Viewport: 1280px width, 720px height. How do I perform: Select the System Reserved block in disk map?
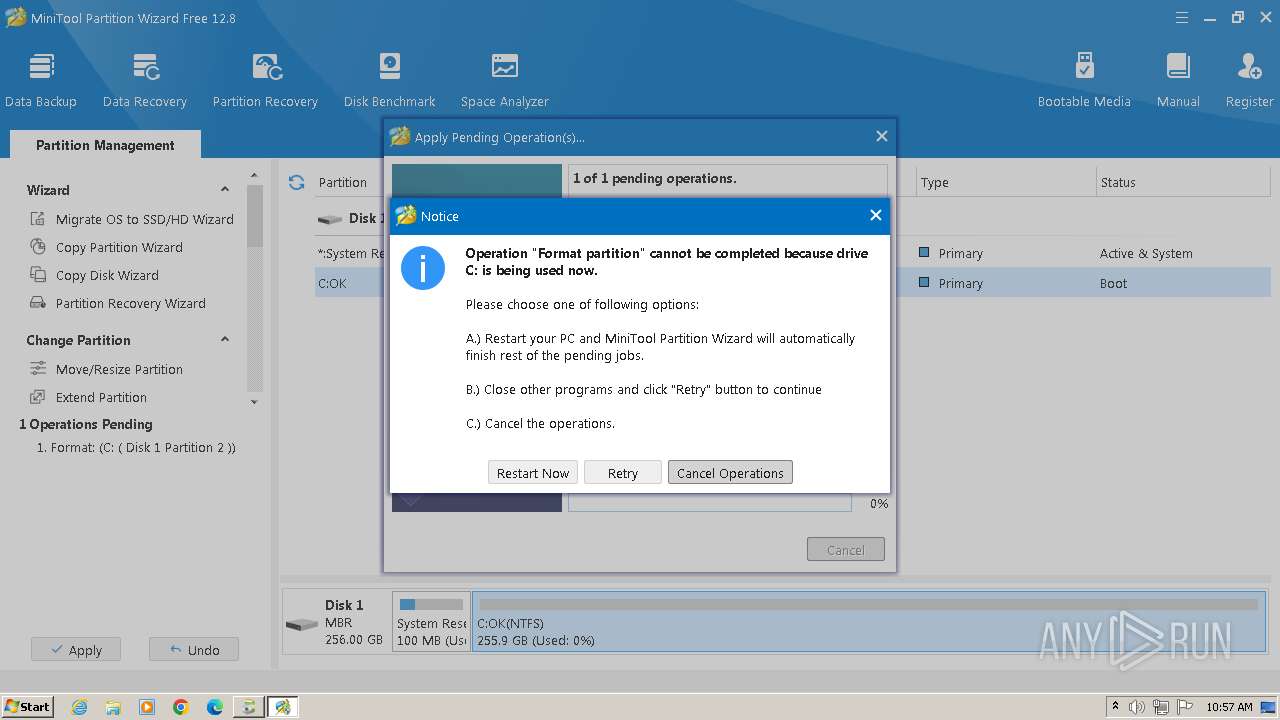pos(431,622)
